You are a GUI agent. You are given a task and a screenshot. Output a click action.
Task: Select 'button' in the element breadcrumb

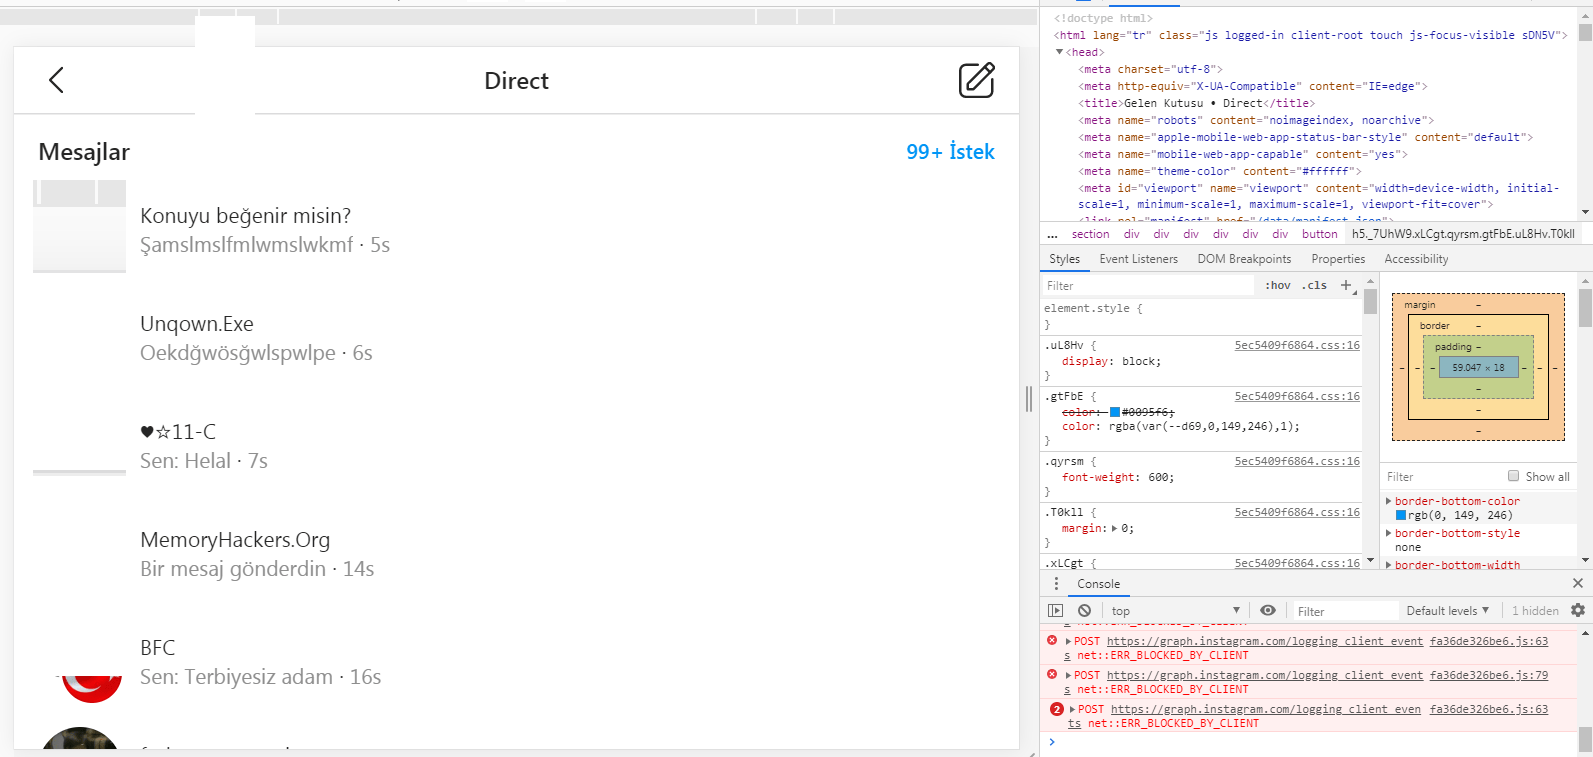tap(1319, 234)
